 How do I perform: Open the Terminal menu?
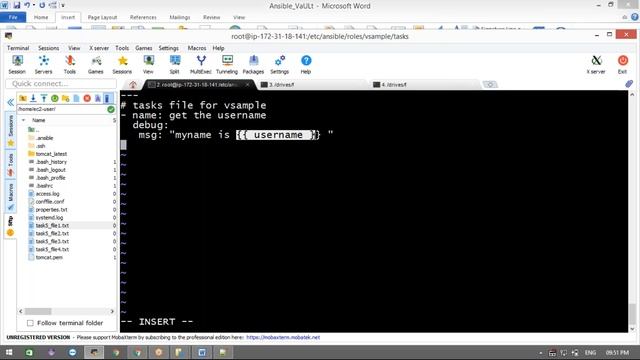tap(18, 48)
